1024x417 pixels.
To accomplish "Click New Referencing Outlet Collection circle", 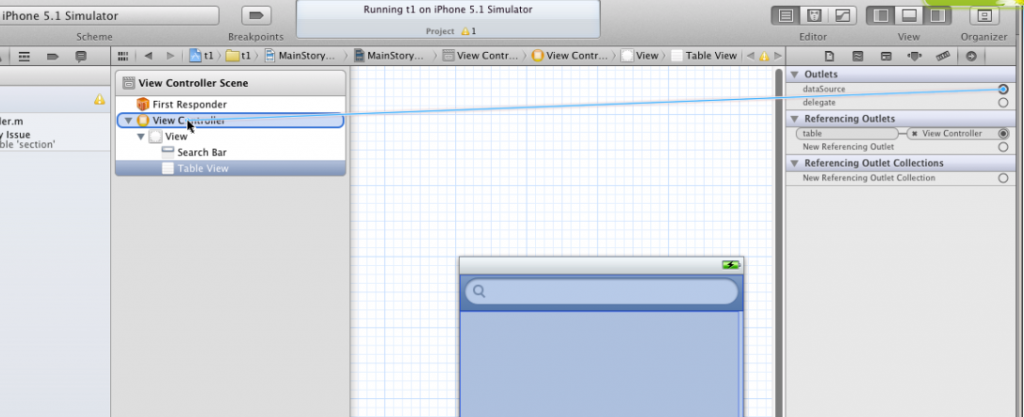I will tap(1003, 178).
